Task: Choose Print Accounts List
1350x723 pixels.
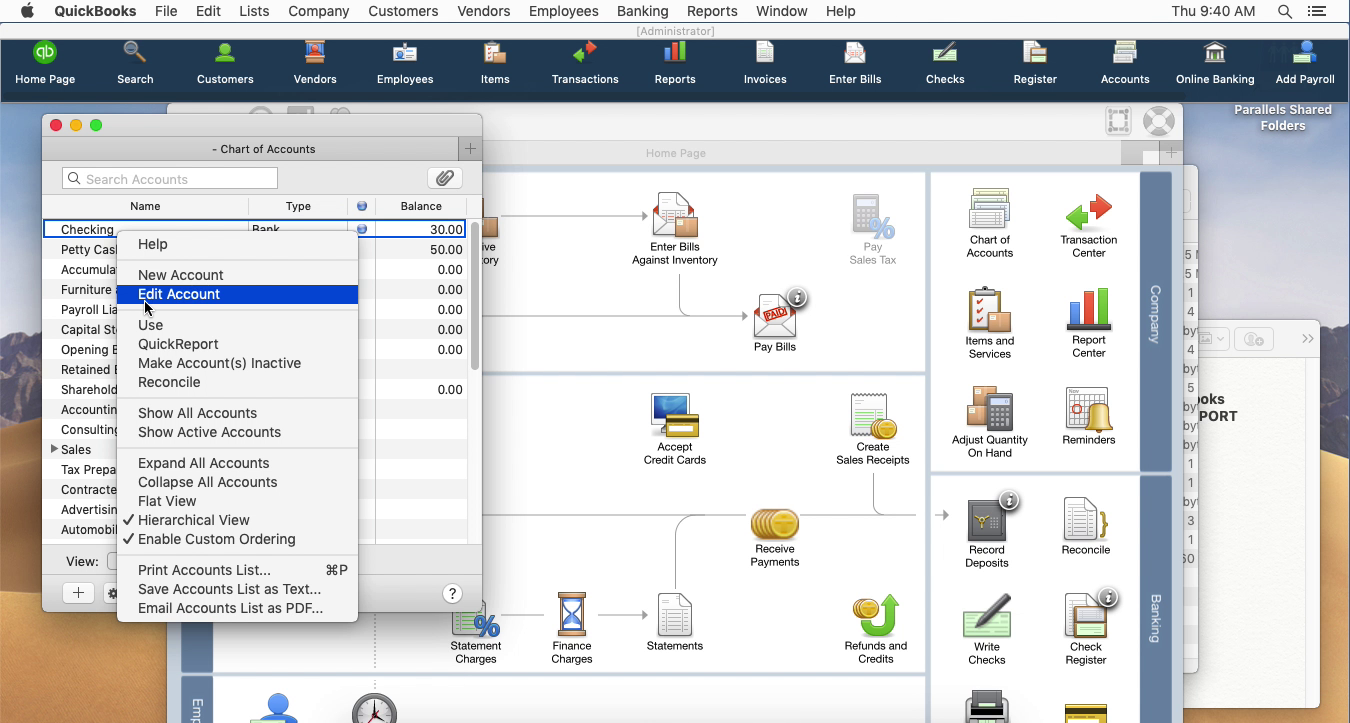Action: pos(237,570)
